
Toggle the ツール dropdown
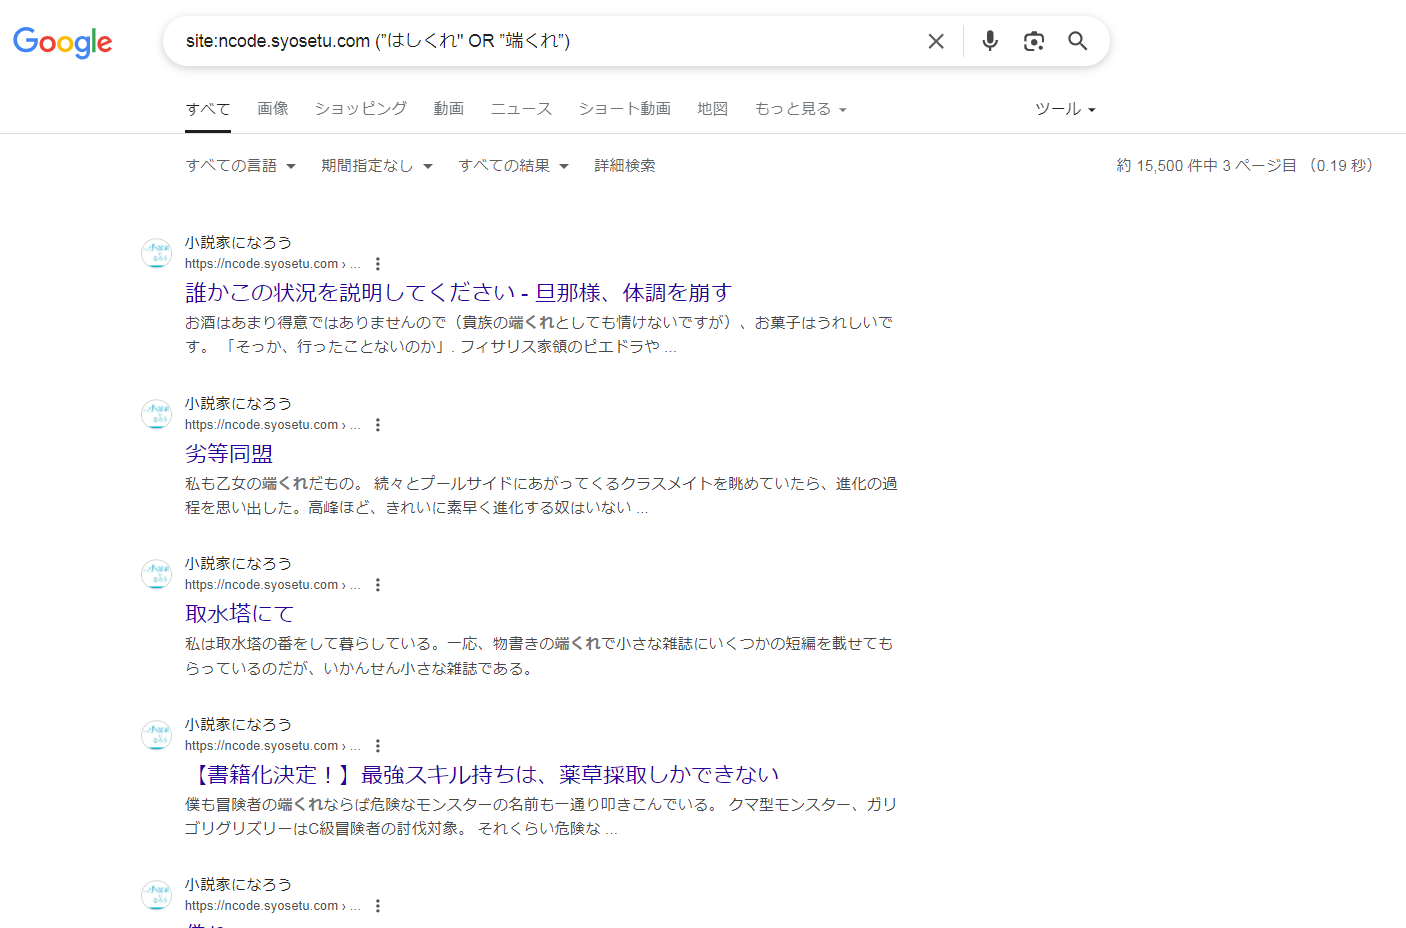point(1065,109)
